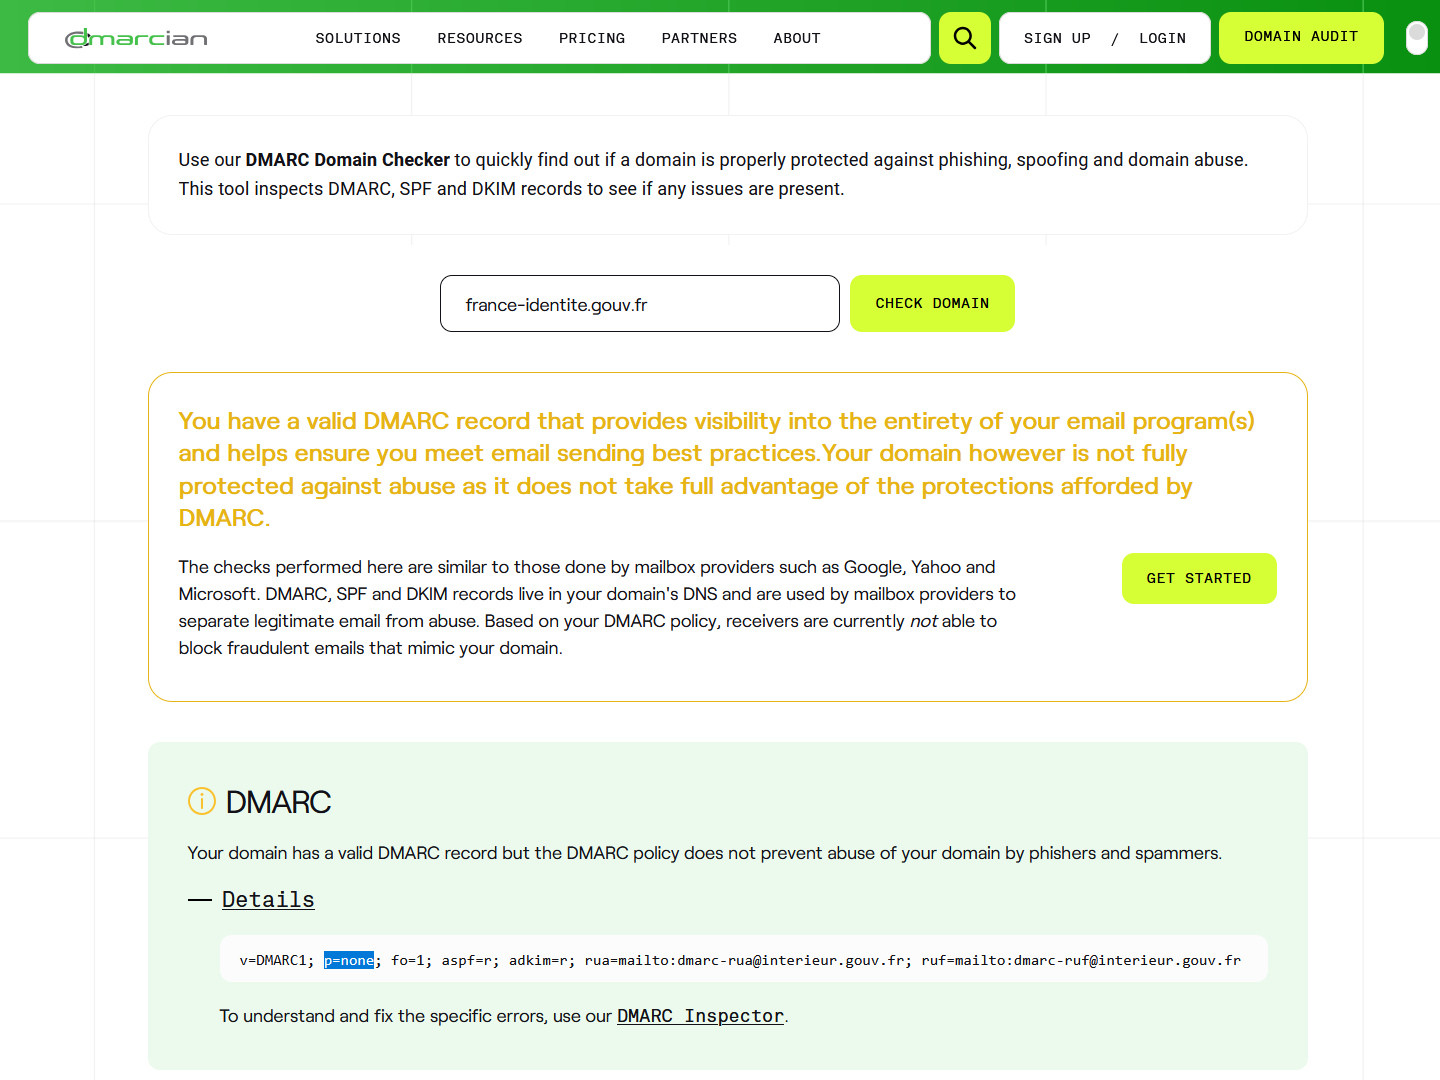Open the Partners menu

point(699,38)
